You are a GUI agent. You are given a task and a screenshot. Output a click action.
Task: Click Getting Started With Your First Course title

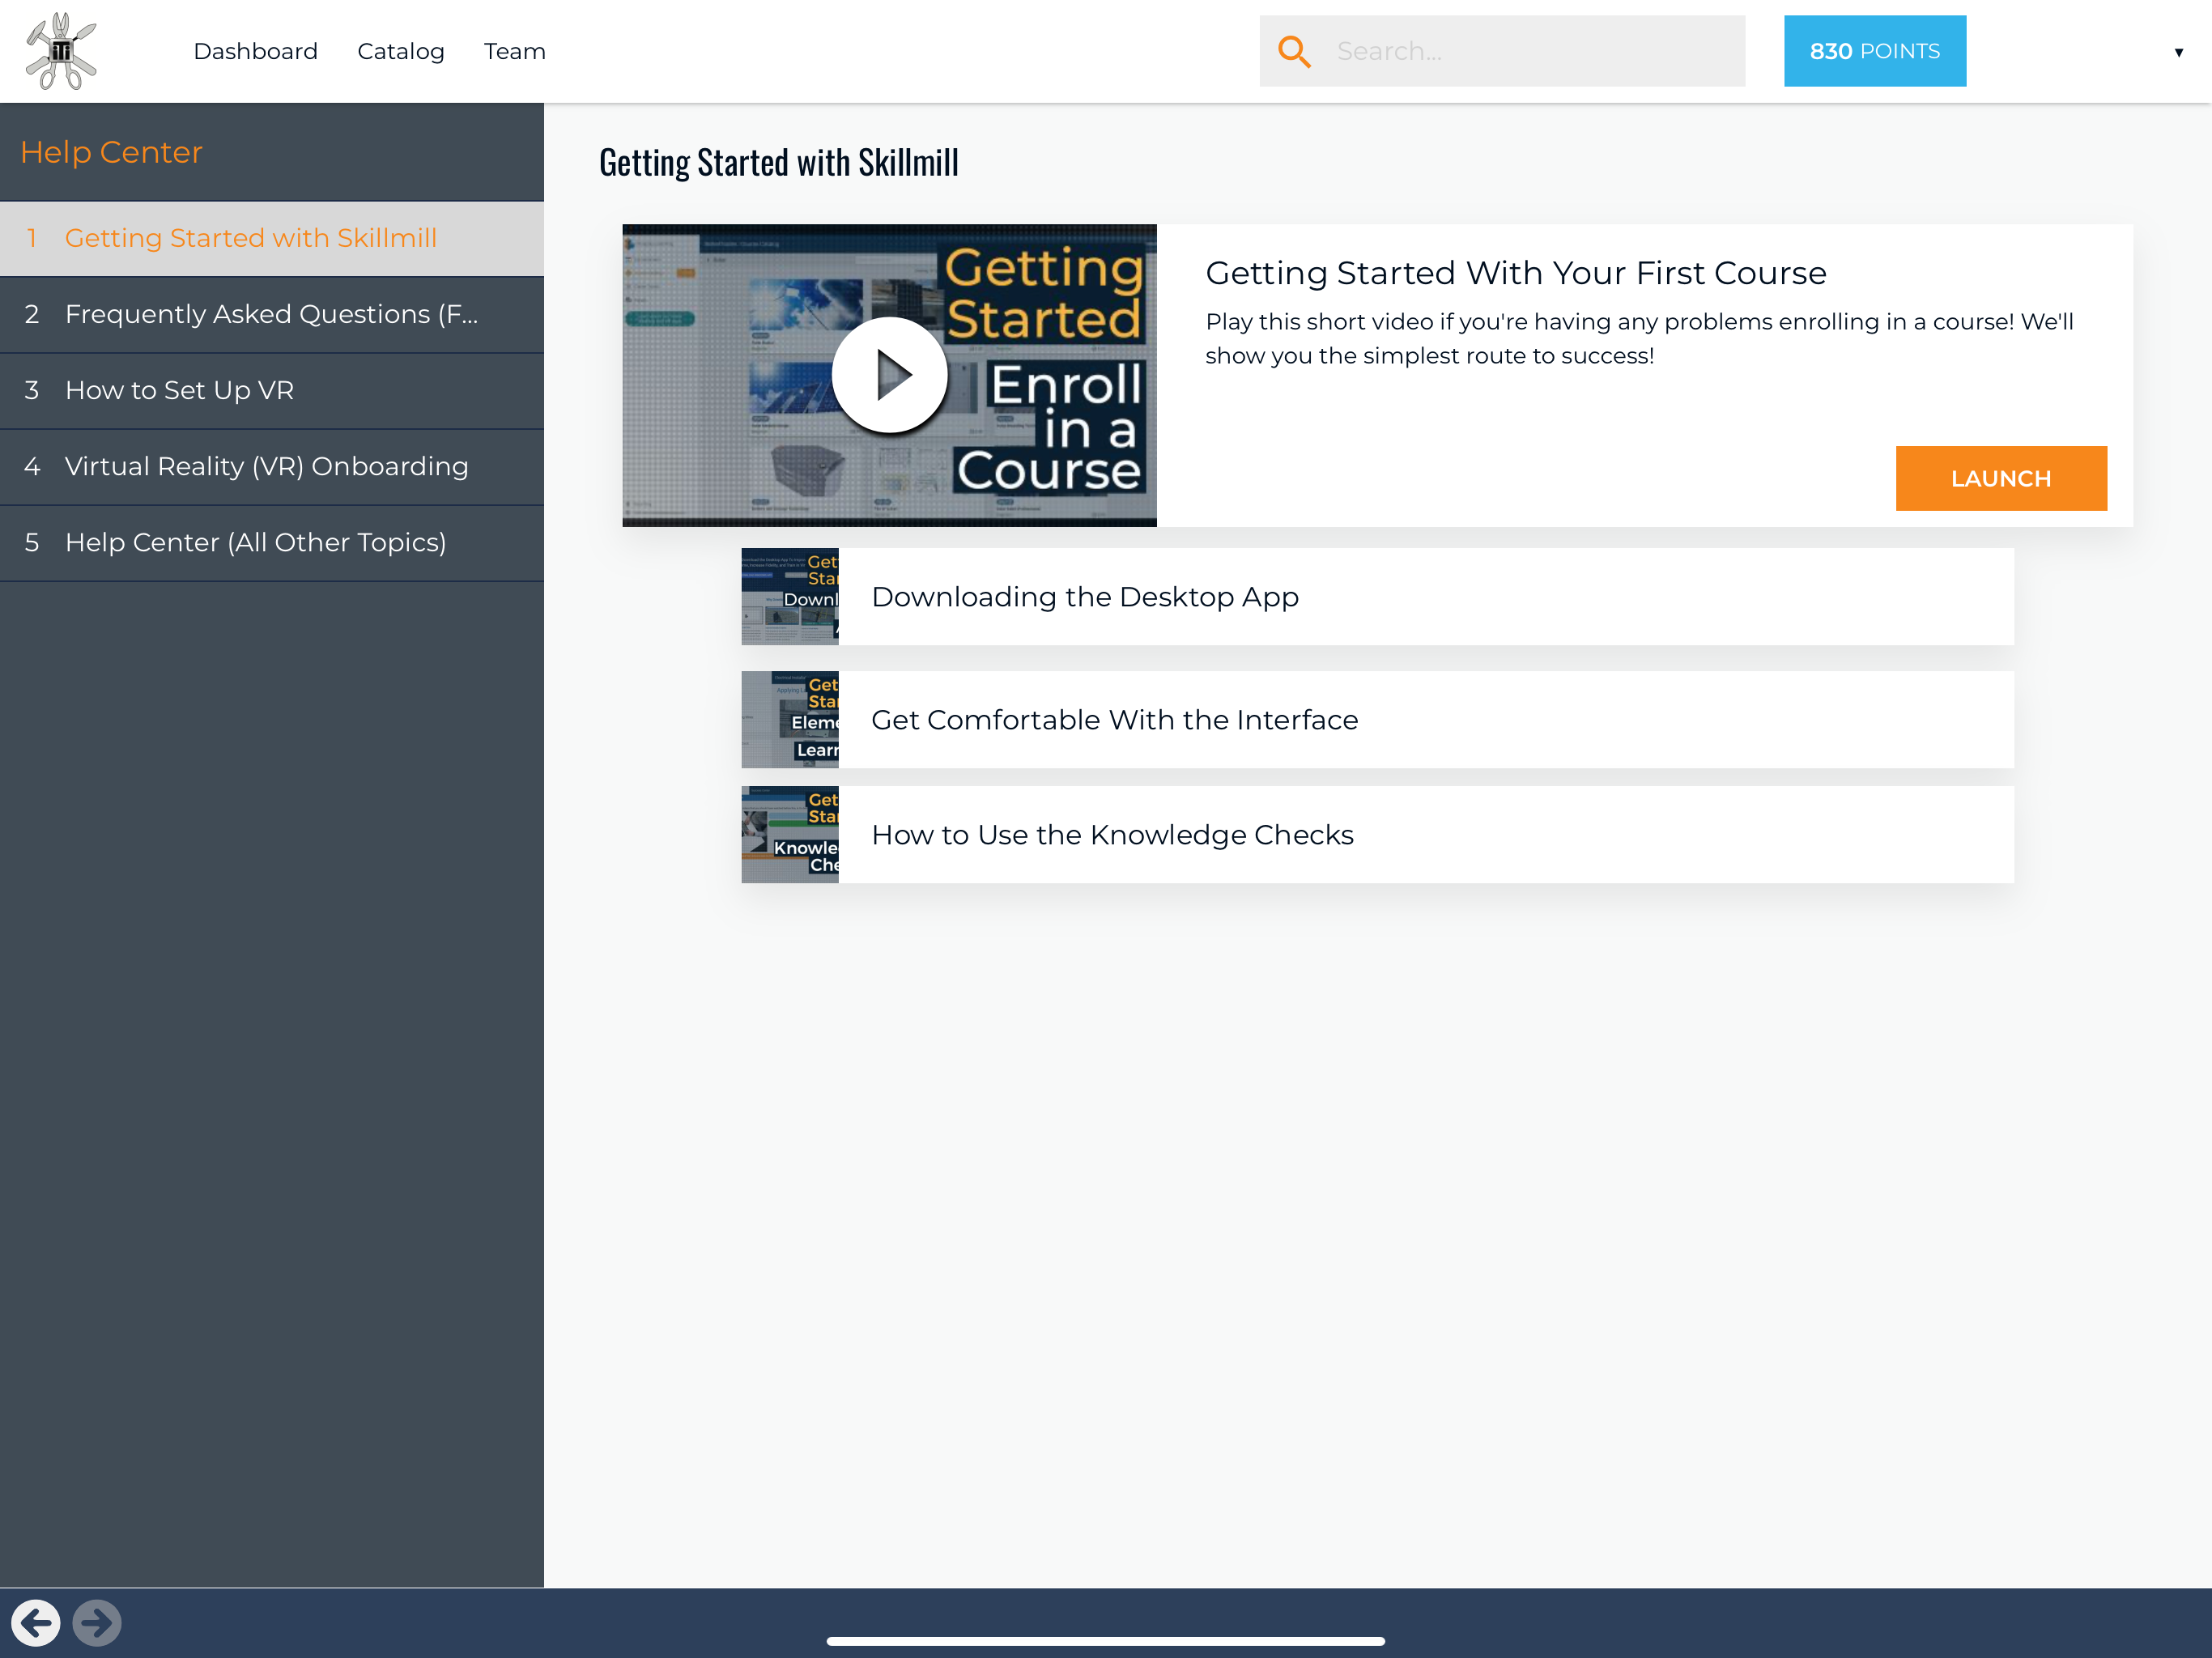(x=1515, y=273)
